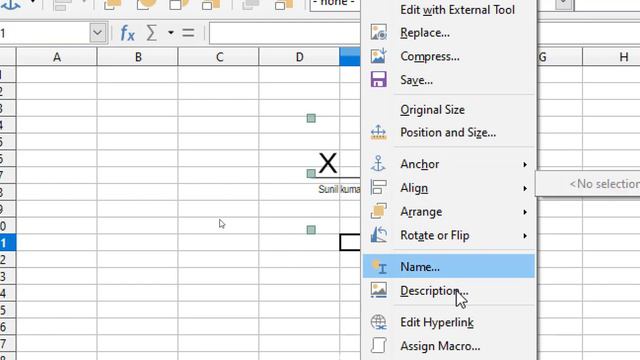640x360 pixels.
Task: Choose Original Size in context menu
Action: (x=432, y=110)
